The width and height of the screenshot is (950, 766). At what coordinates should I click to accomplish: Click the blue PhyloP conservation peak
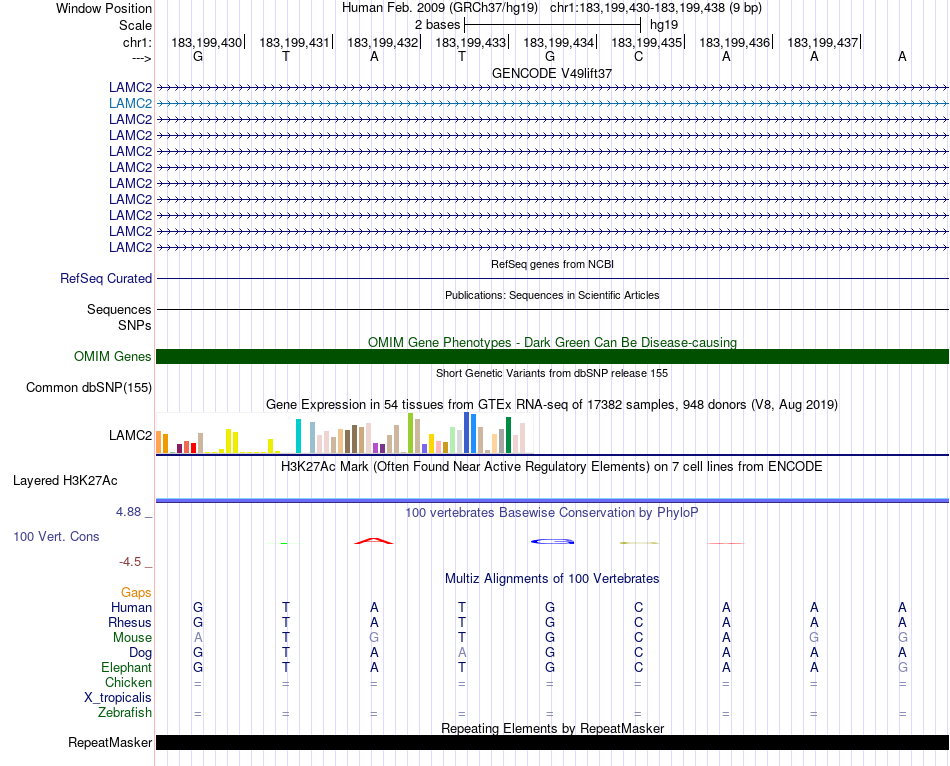coord(551,541)
